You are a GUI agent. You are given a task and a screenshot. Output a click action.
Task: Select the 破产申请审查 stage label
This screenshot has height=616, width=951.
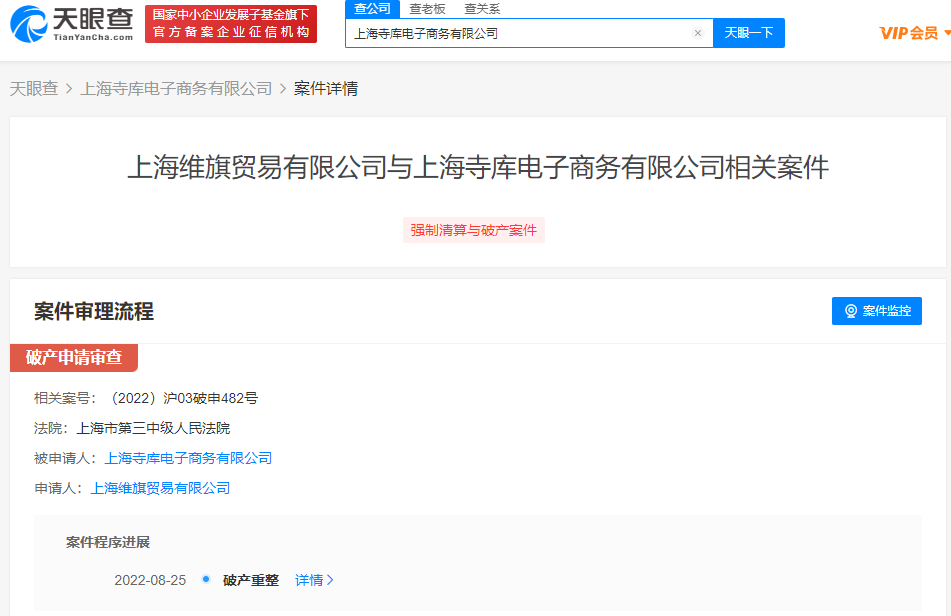click(74, 358)
